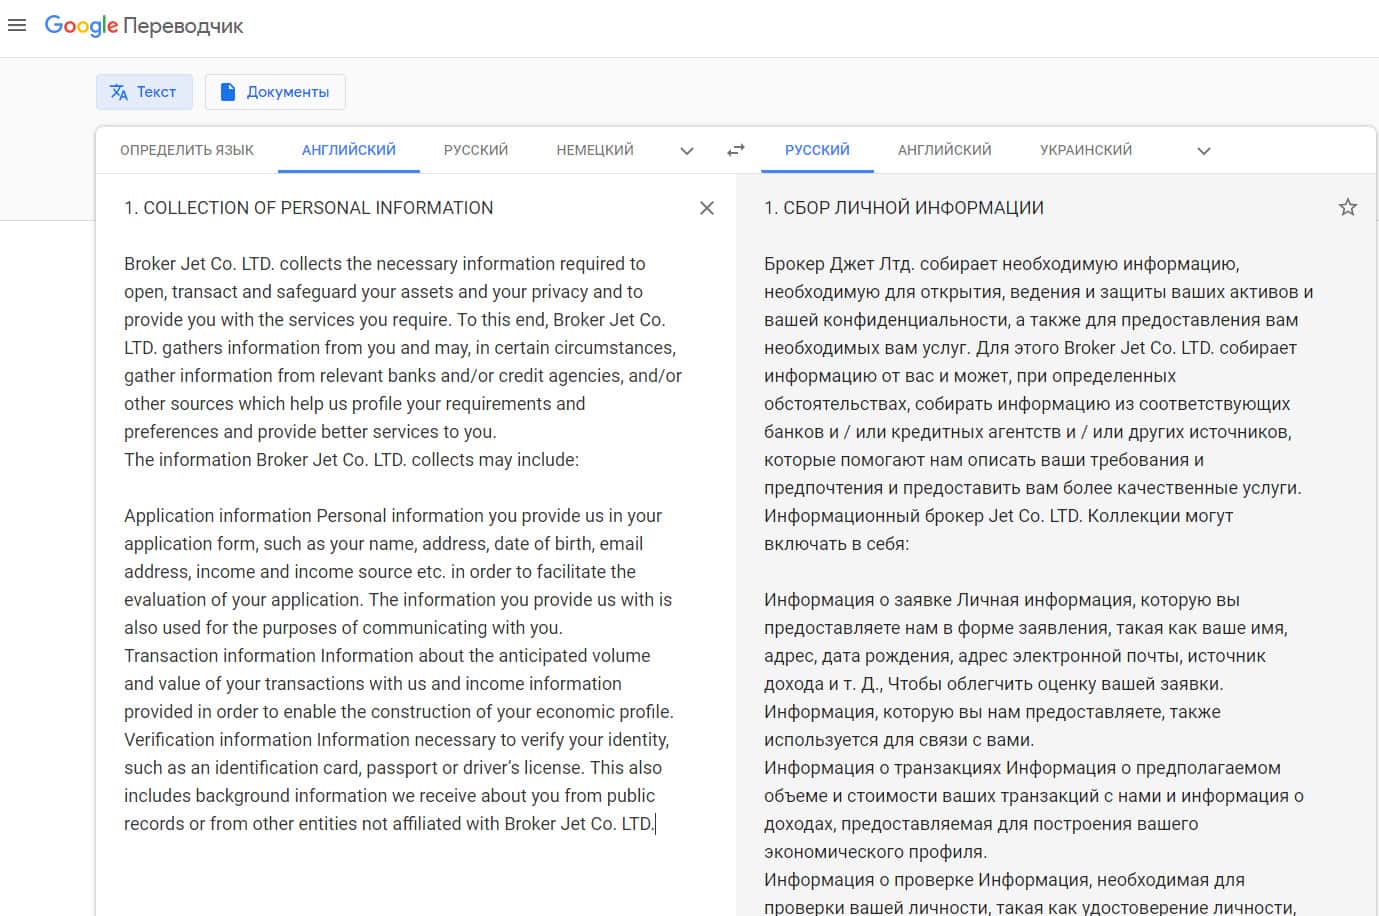The width and height of the screenshot is (1379, 916).
Task: Click the Переводчик title text
Action: click(183, 27)
